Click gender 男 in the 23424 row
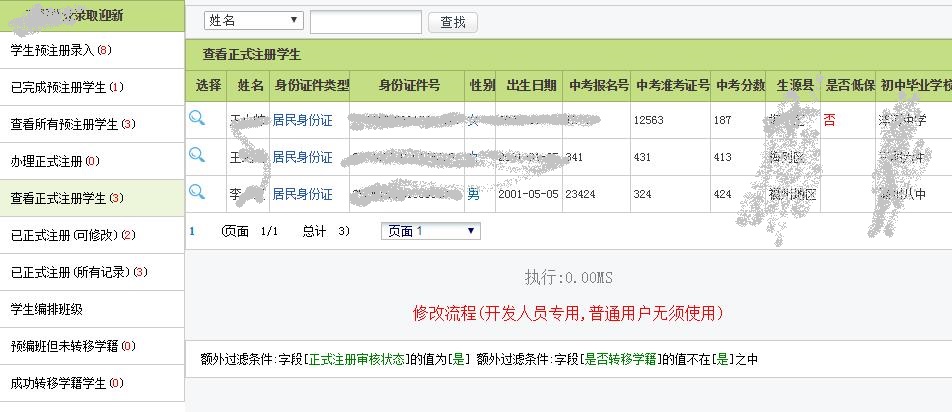Viewport: 952px width, 412px height. (474, 194)
